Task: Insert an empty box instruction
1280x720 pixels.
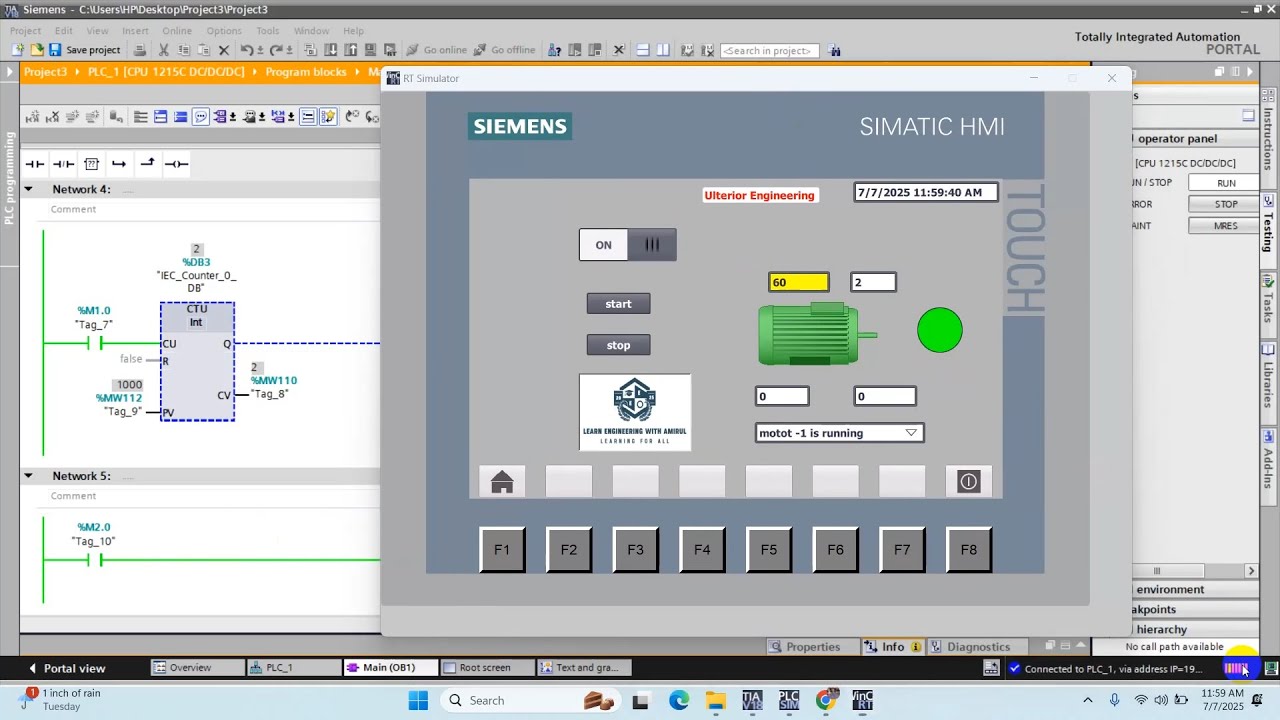Action: (x=91, y=163)
